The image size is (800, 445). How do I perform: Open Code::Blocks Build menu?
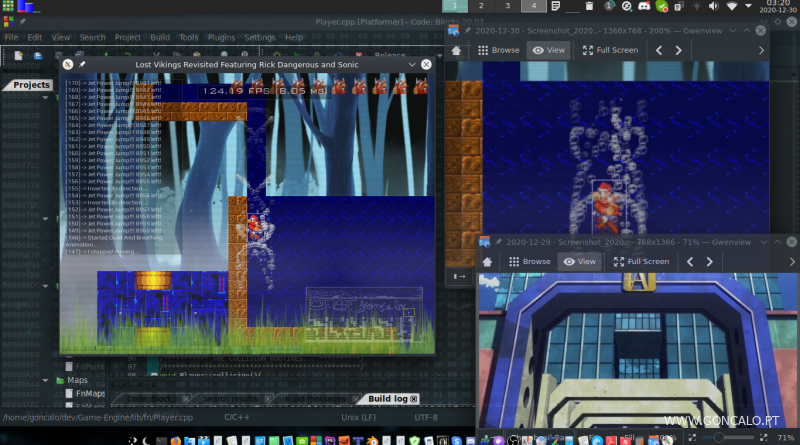pyautogui.click(x=160, y=37)
